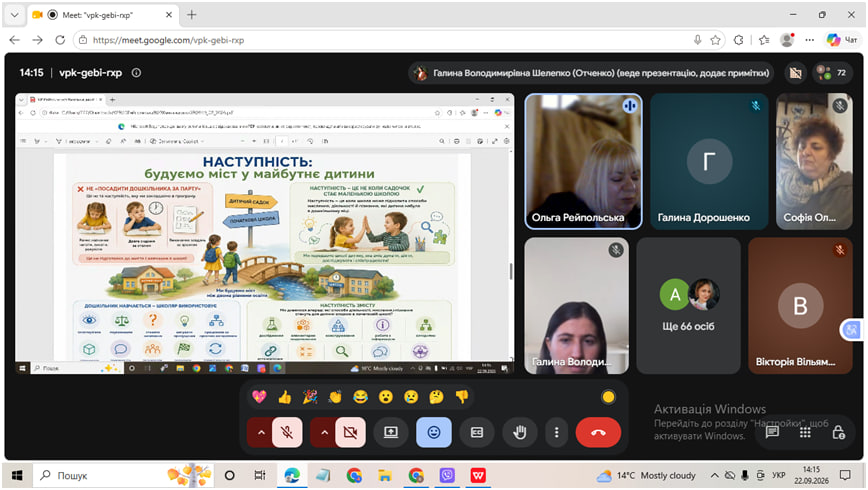
Task: Expand video settings arrow beside camera
Action: [324, 432]
